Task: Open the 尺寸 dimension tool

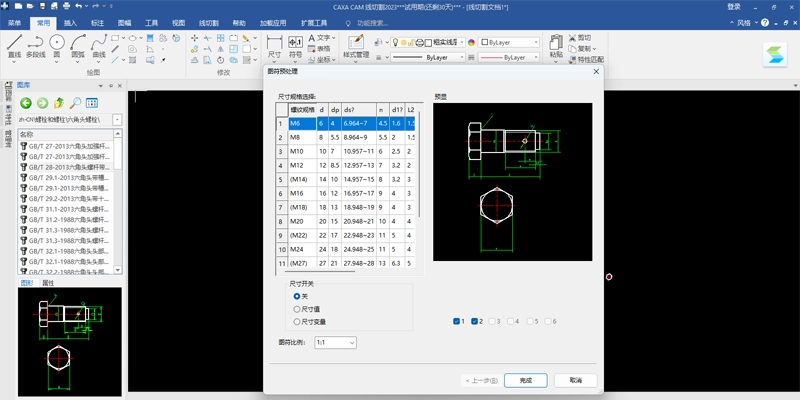Action: click(274, 46)
